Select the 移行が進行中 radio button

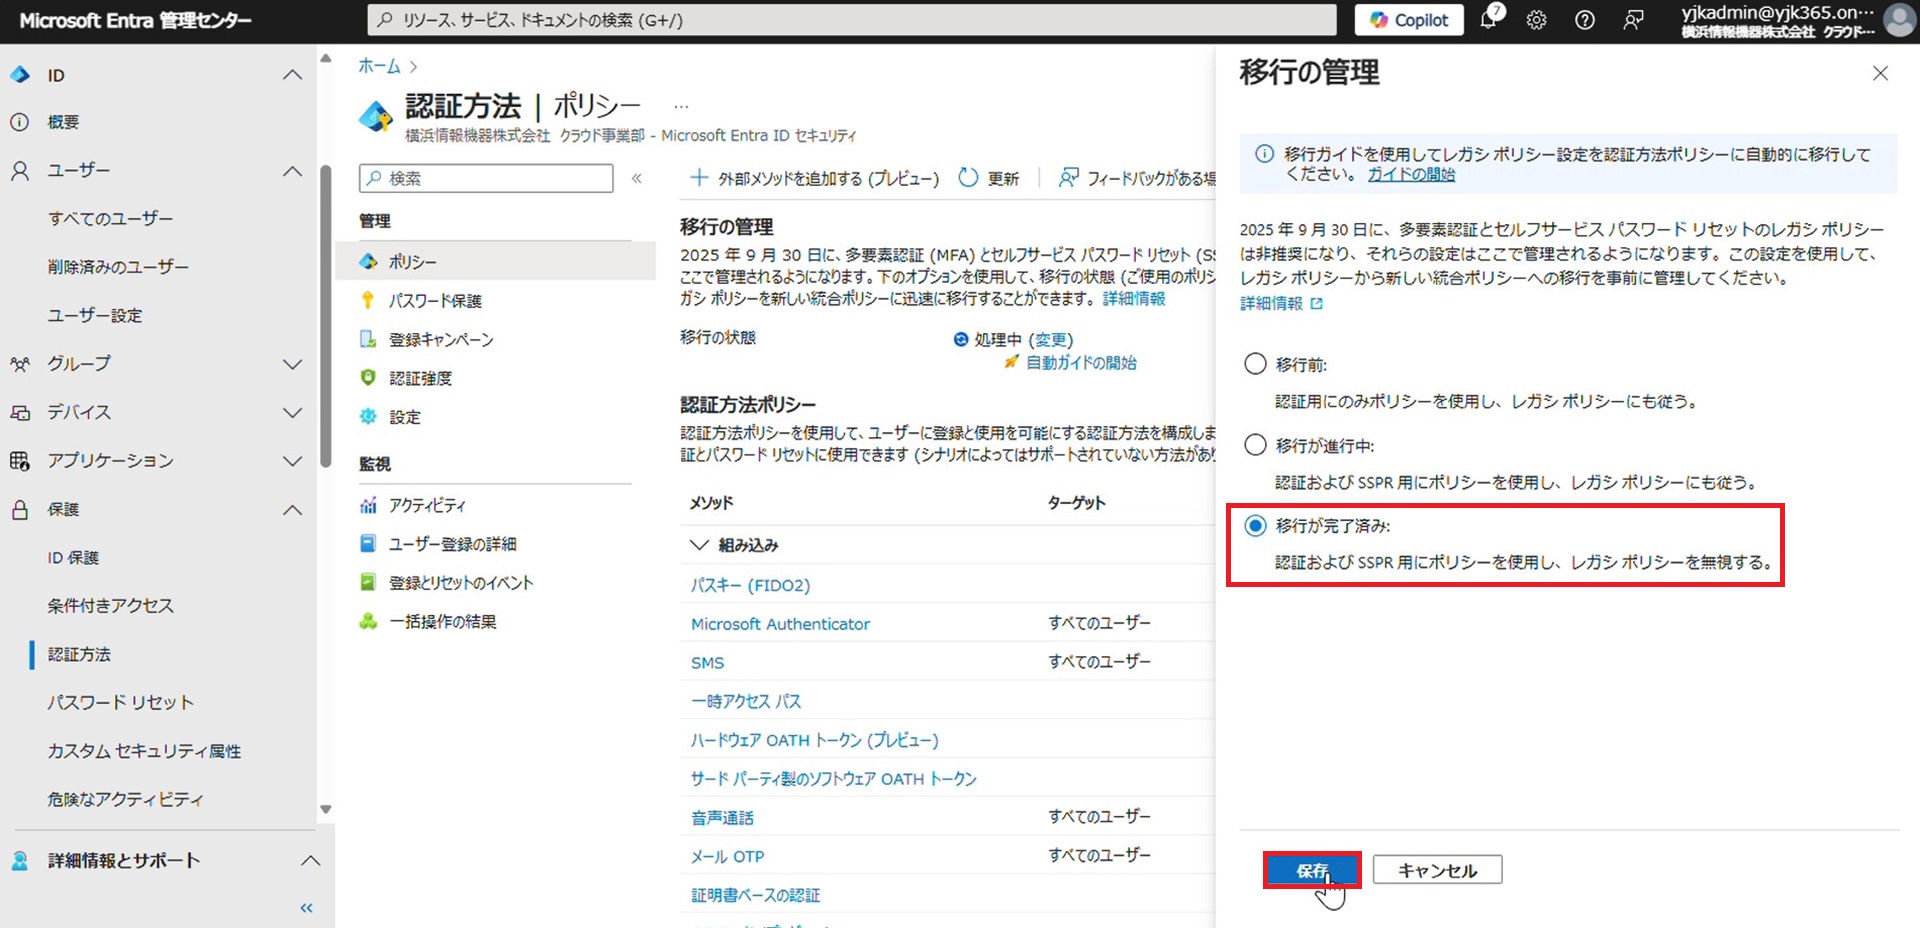point(1255,445)
